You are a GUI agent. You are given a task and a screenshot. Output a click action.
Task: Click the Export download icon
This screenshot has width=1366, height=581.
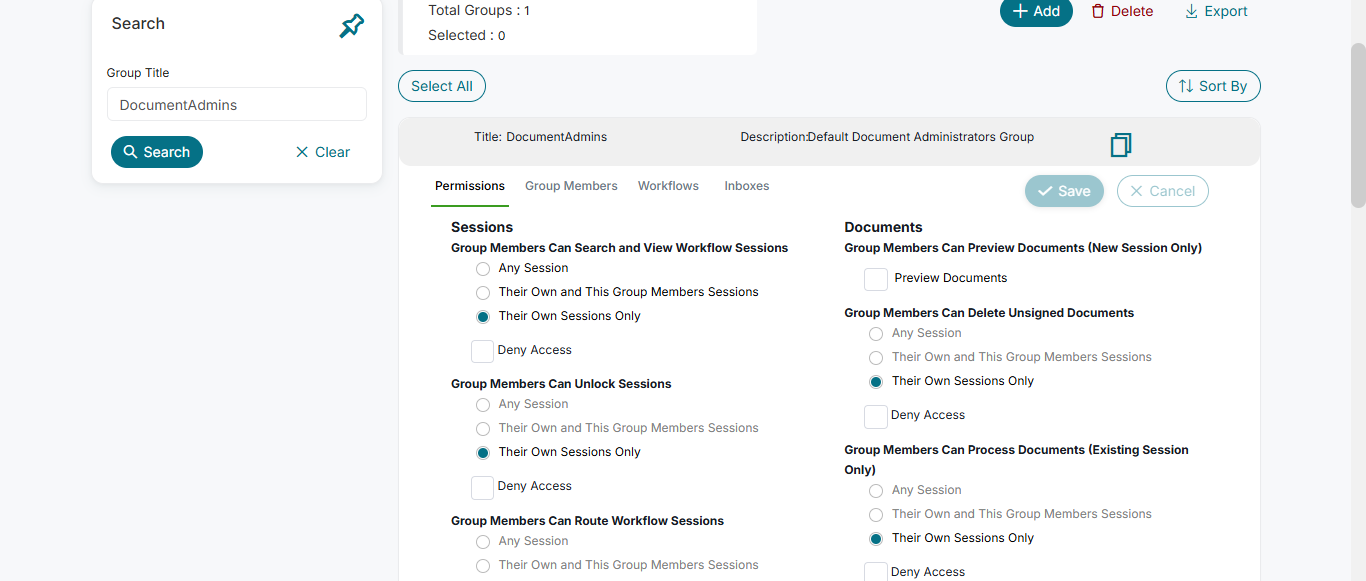1191,11
